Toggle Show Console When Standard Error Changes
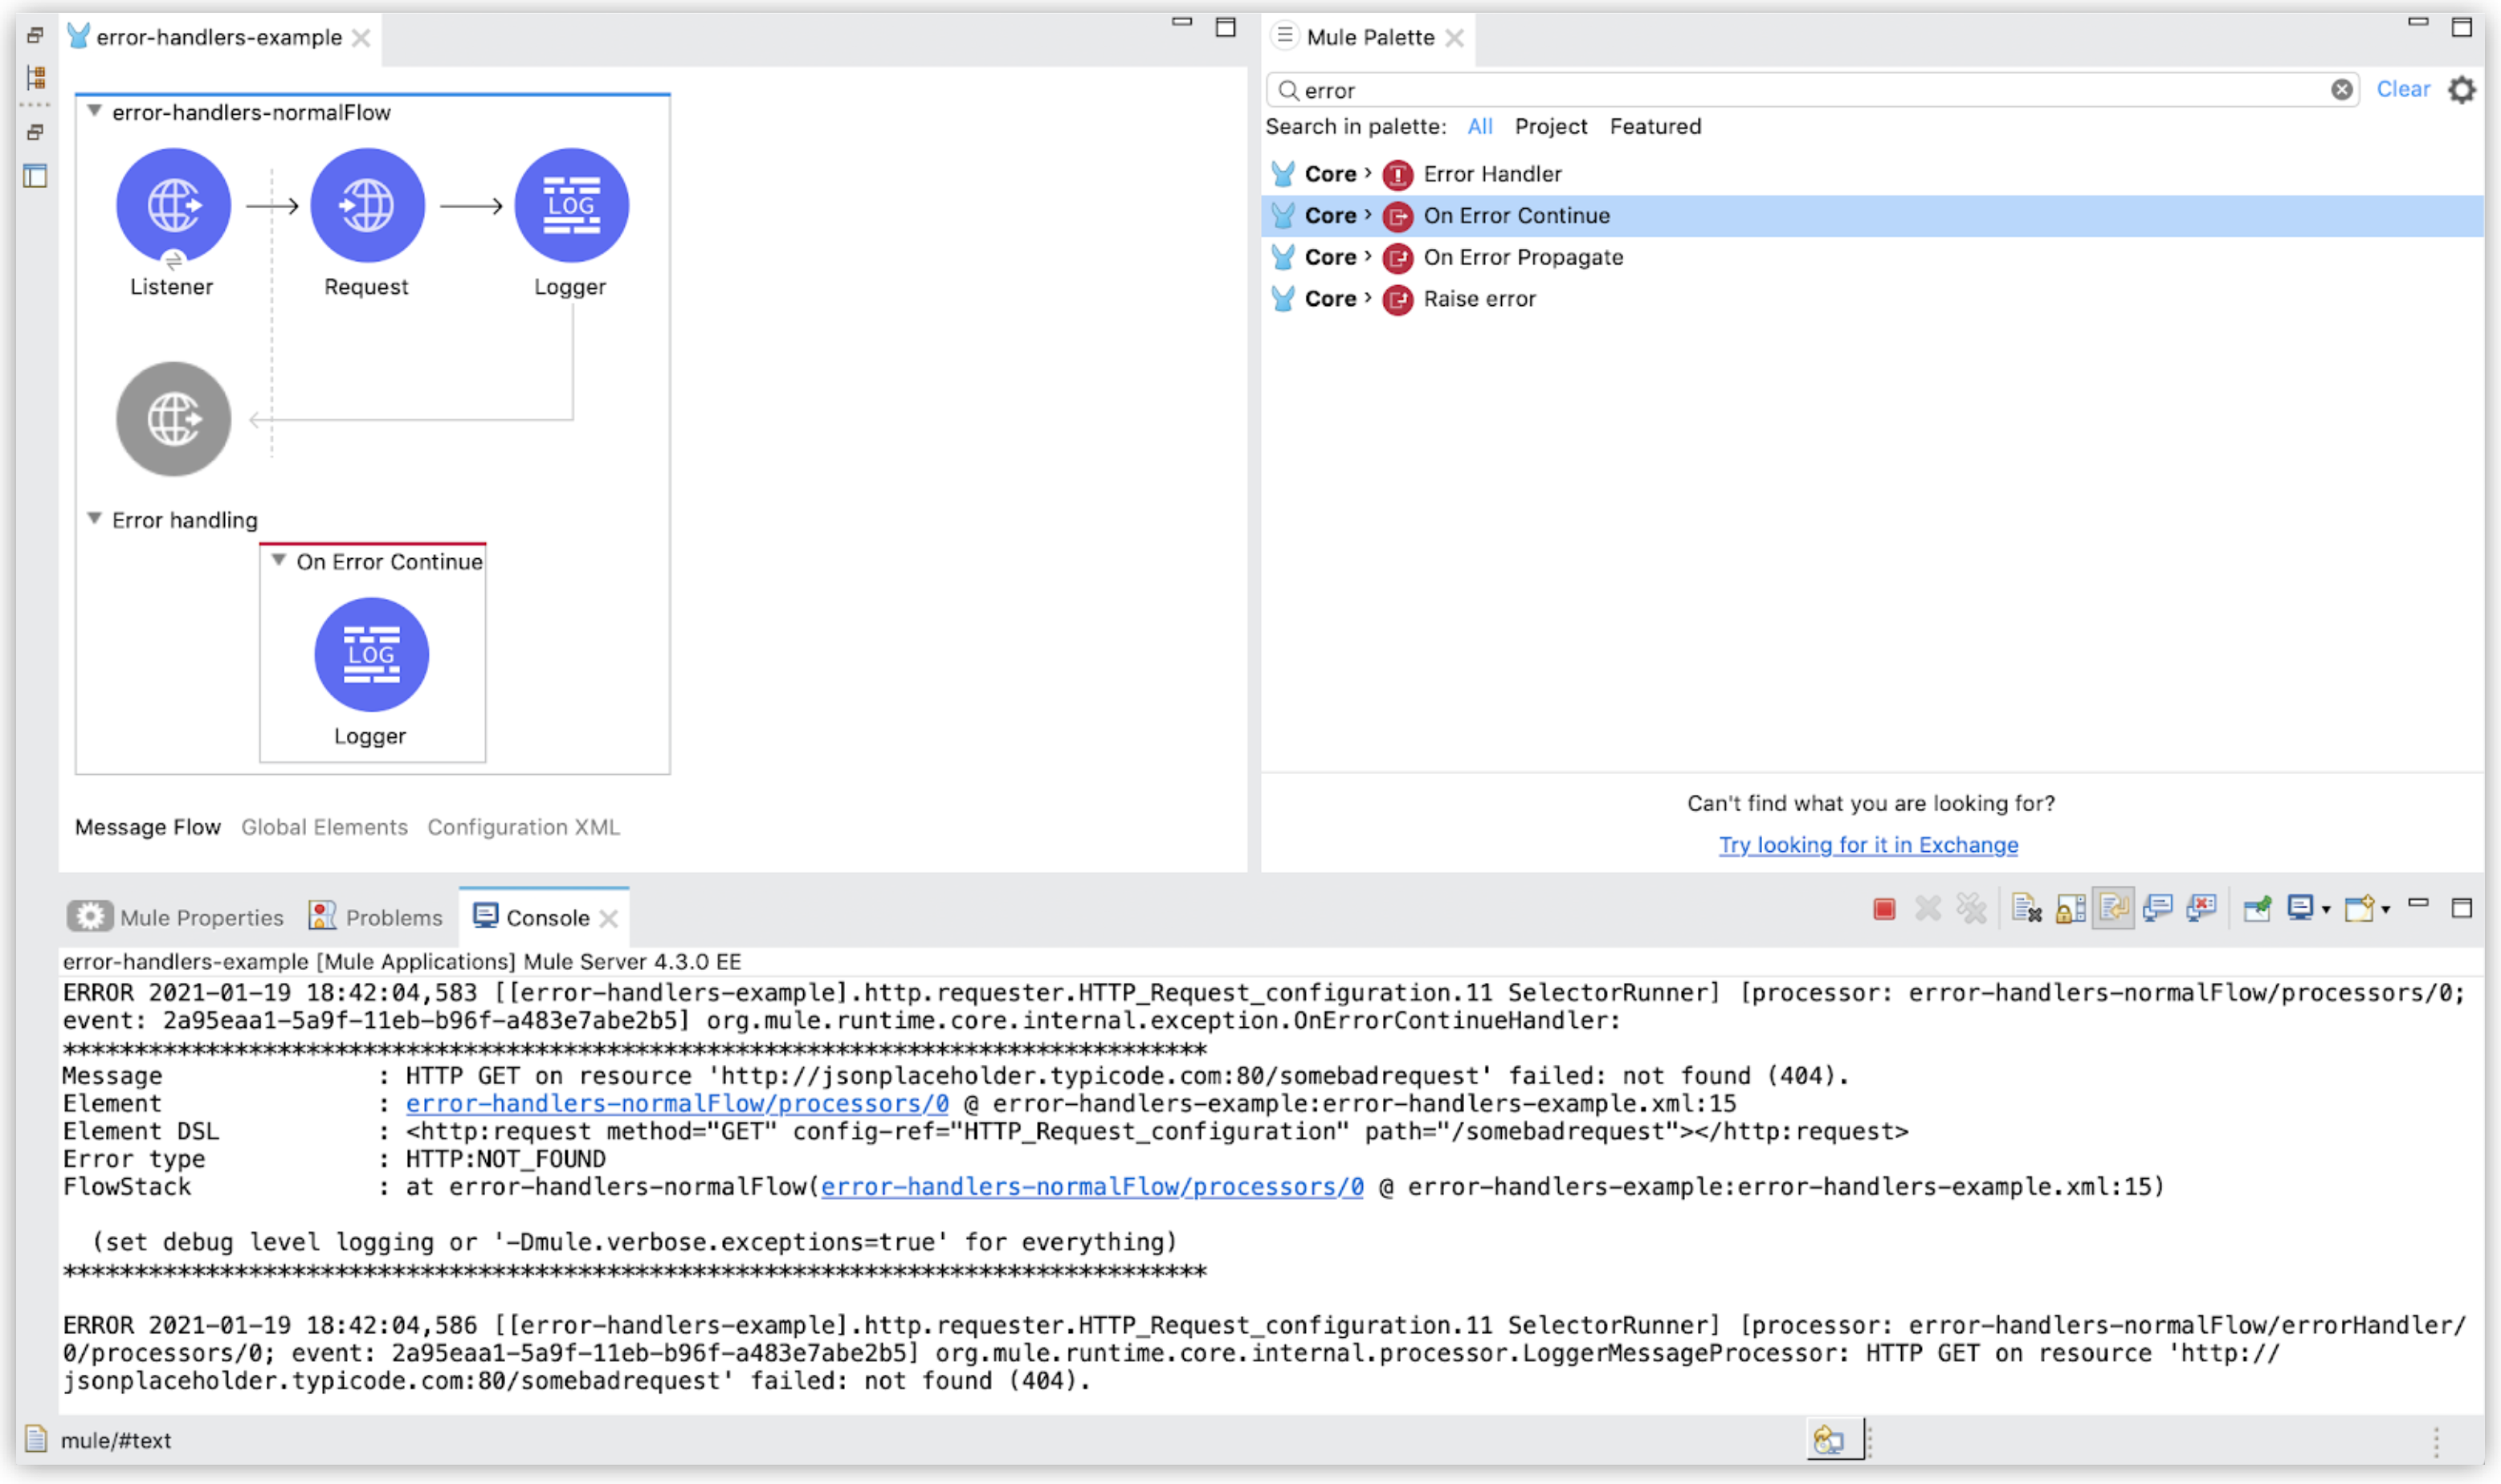 tap(2202, 908)
